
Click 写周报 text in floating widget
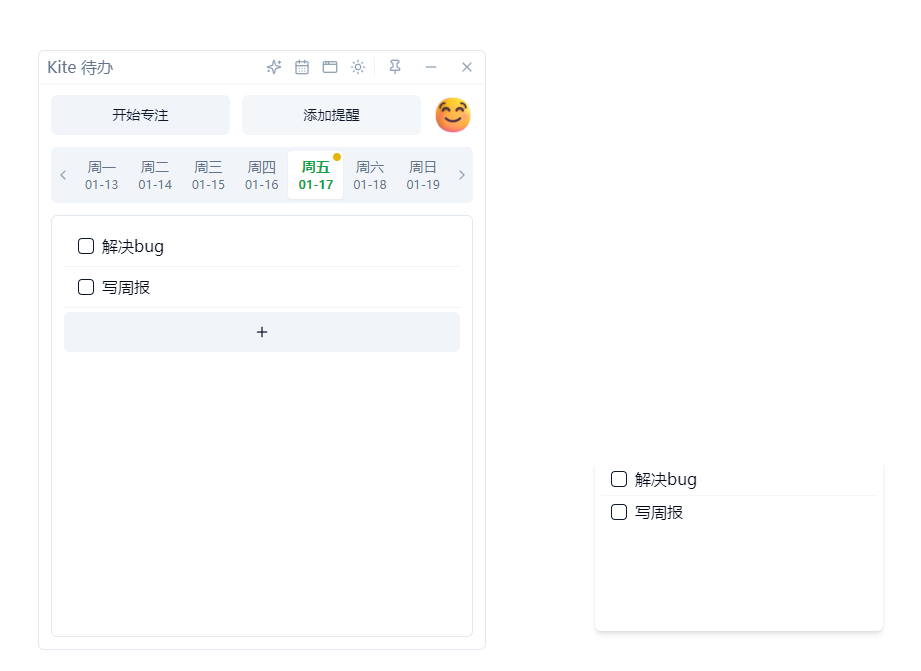point(658,512)
